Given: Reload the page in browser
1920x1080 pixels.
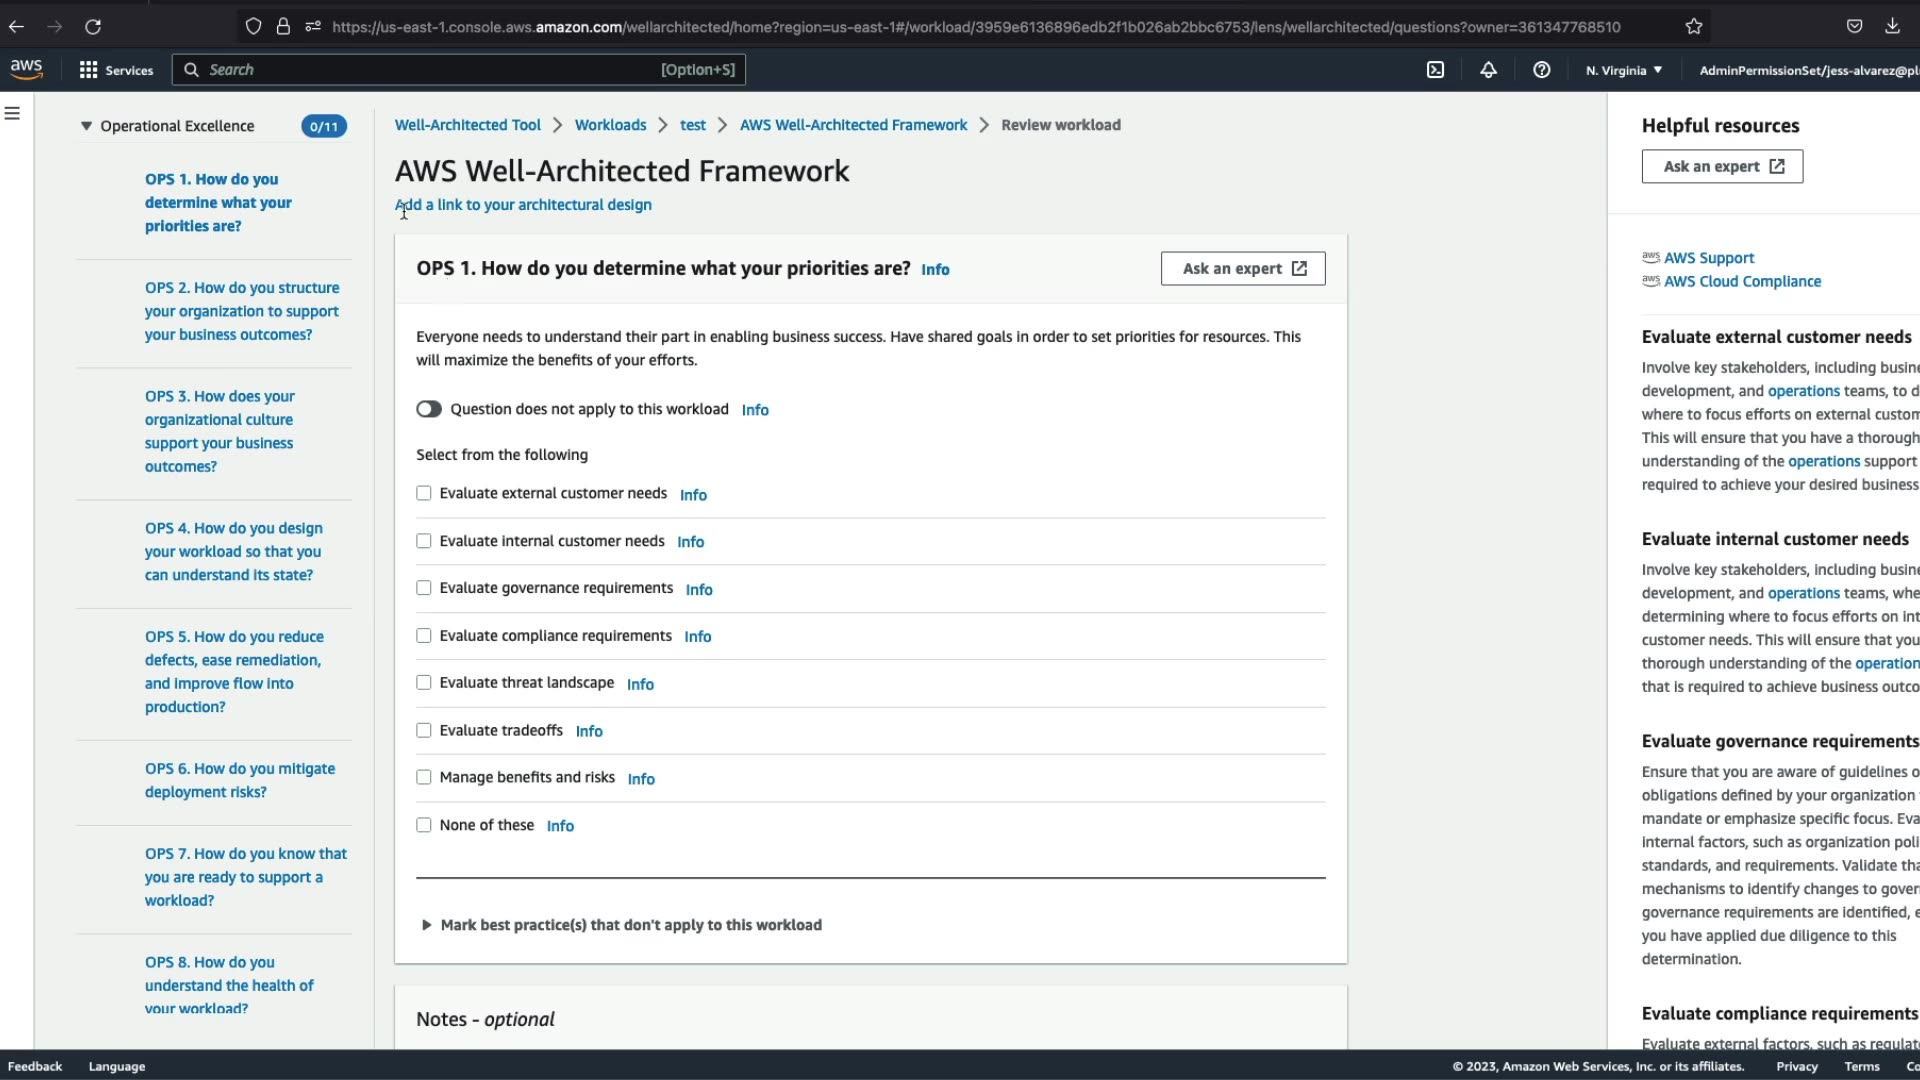Looking at the screenshot, I should [93, 27].
